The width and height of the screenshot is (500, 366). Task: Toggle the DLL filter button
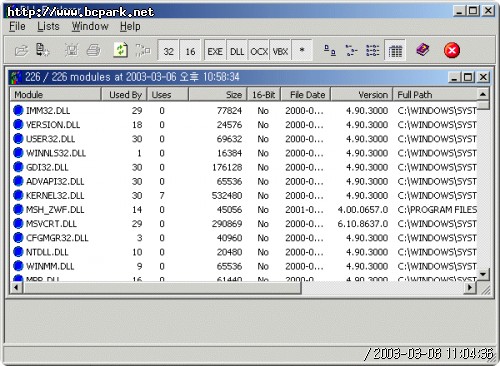coord(237,51)
